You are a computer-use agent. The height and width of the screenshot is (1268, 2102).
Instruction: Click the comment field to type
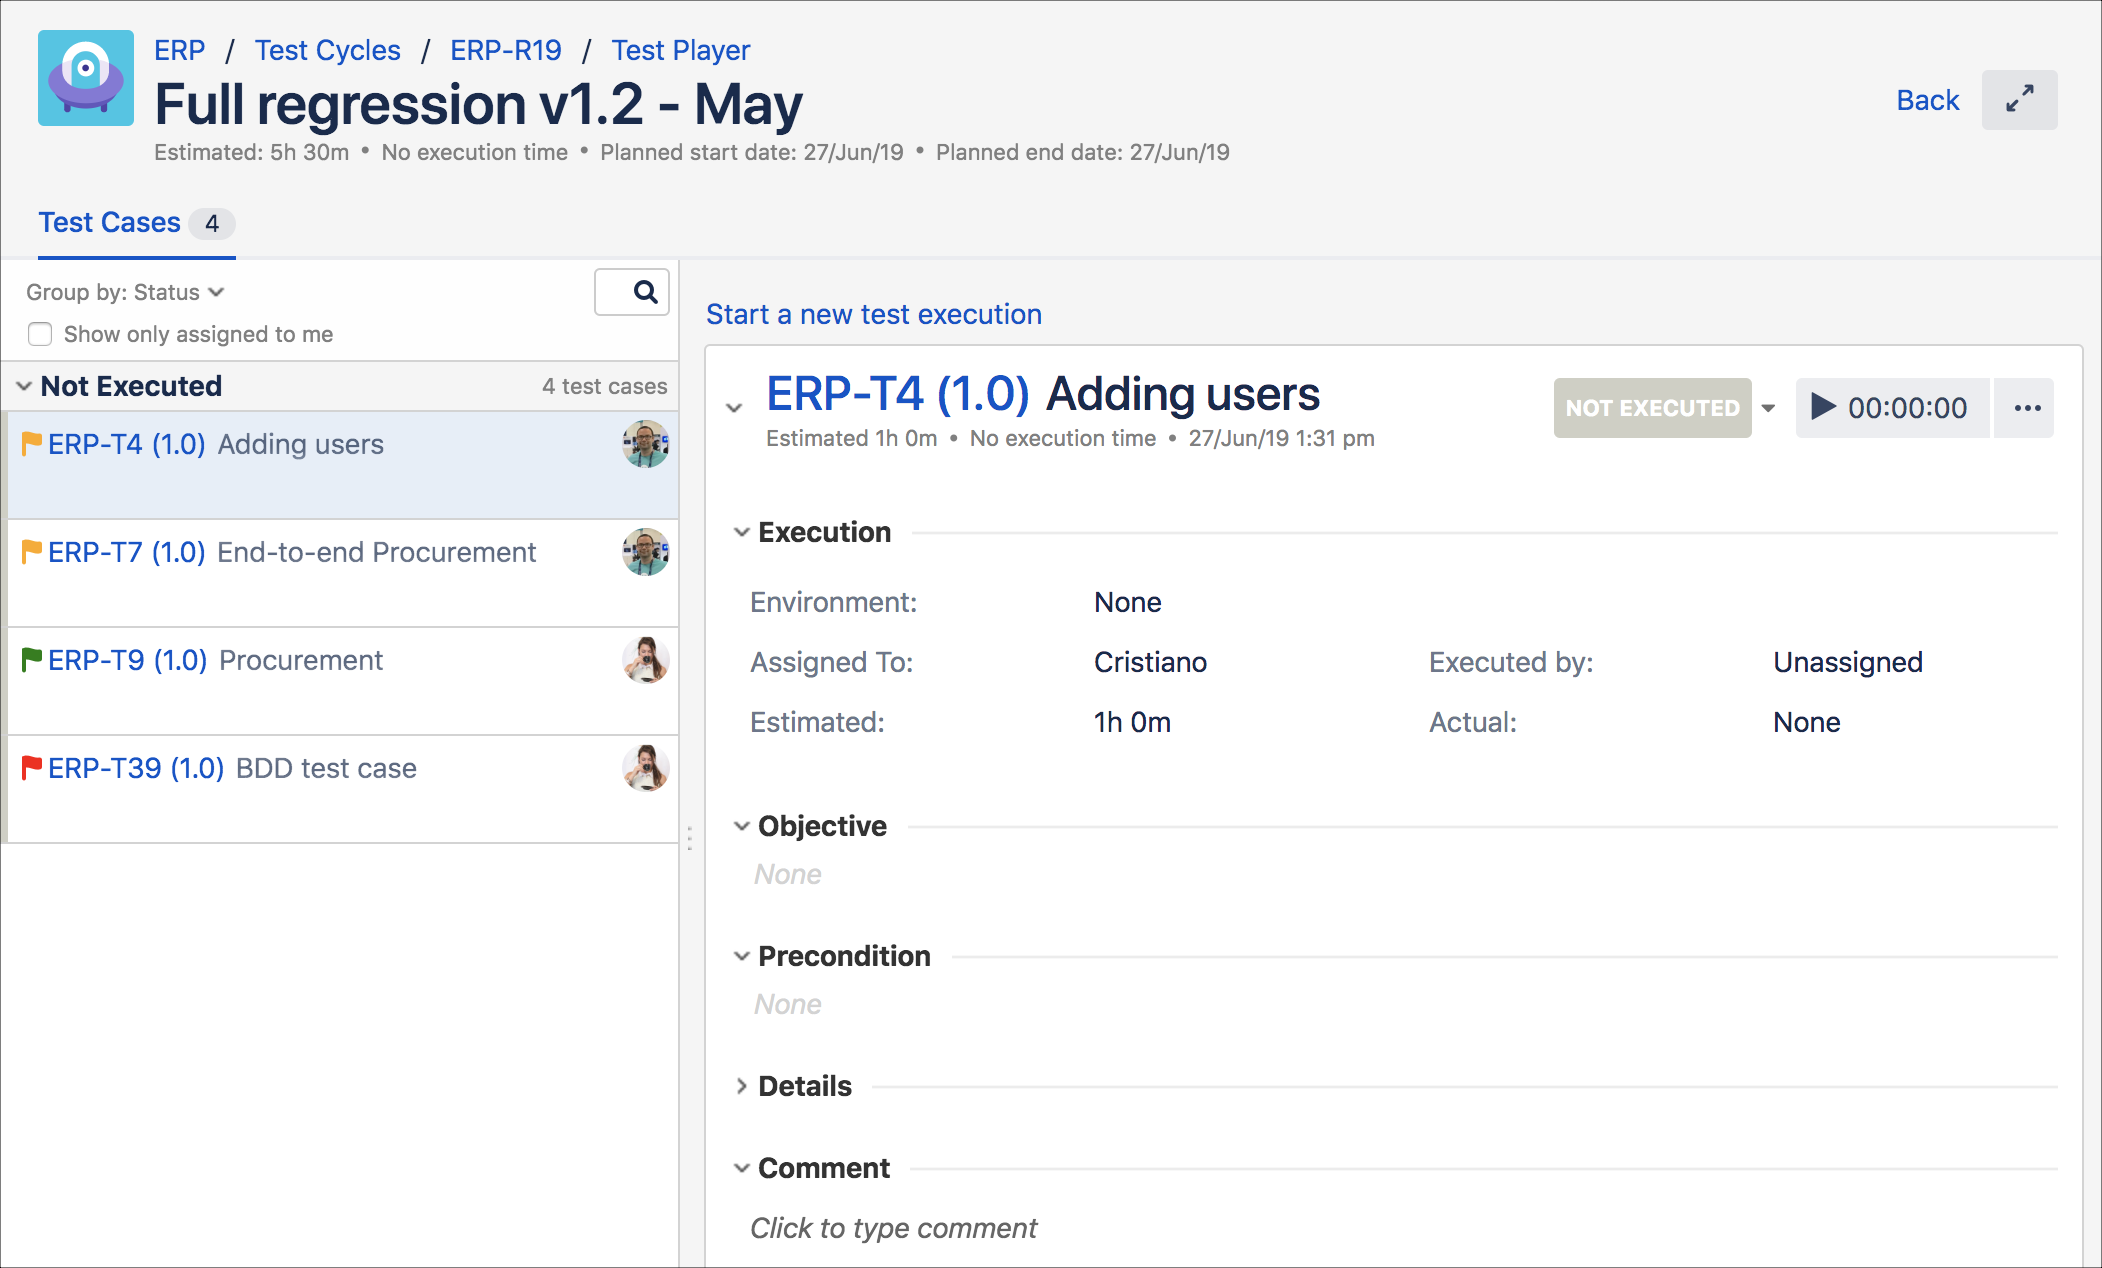(893, 1228)
